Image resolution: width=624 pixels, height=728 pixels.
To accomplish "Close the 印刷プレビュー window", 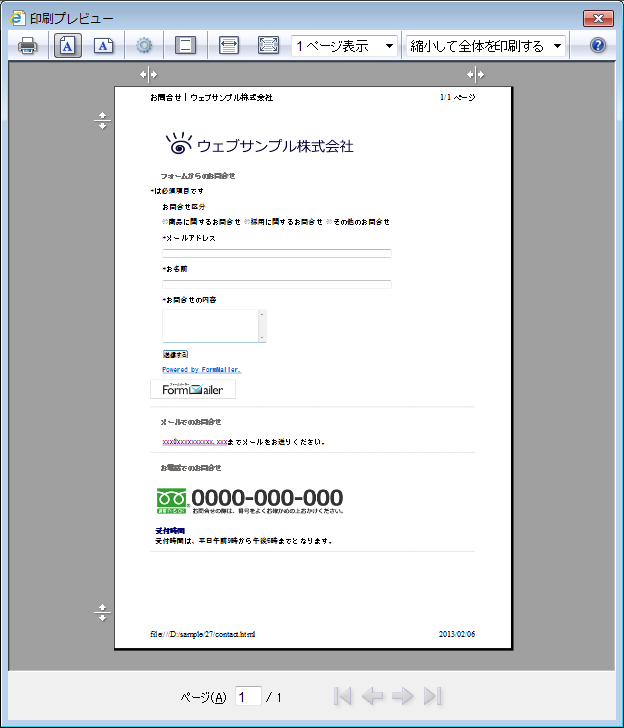I will [x=597, y=18].
